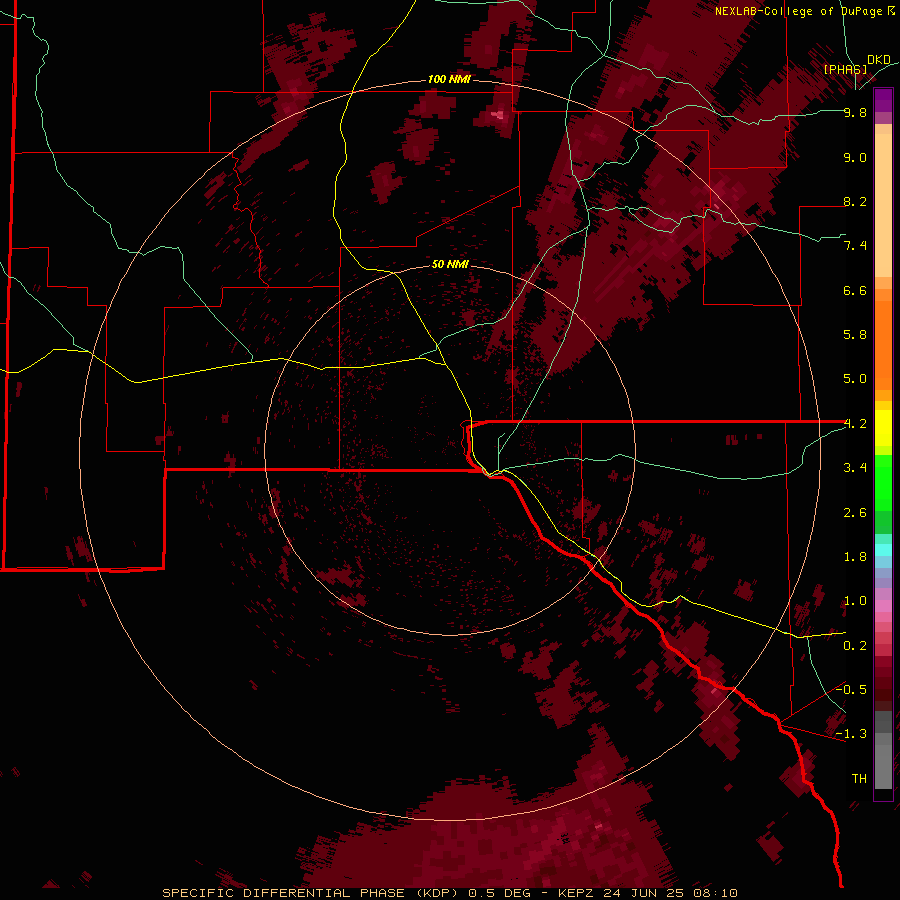Click the -0.5 value on the color scale
The image size is (900, 900).
(x=851, y=690)
